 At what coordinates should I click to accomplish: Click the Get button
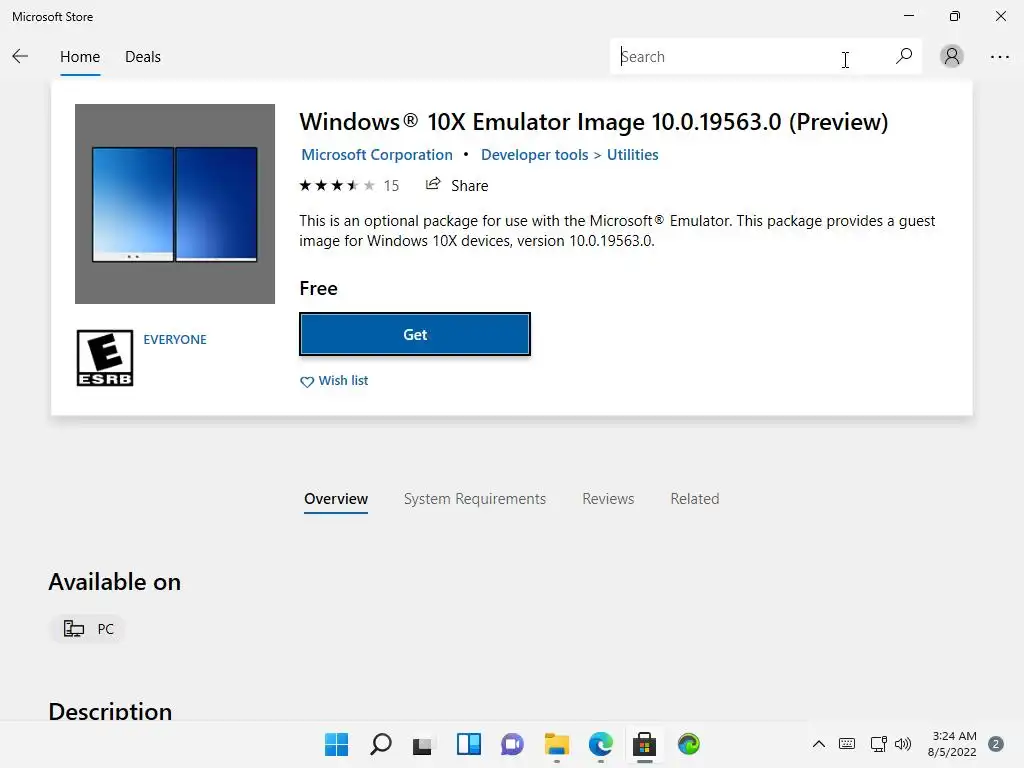coord(415,334)
